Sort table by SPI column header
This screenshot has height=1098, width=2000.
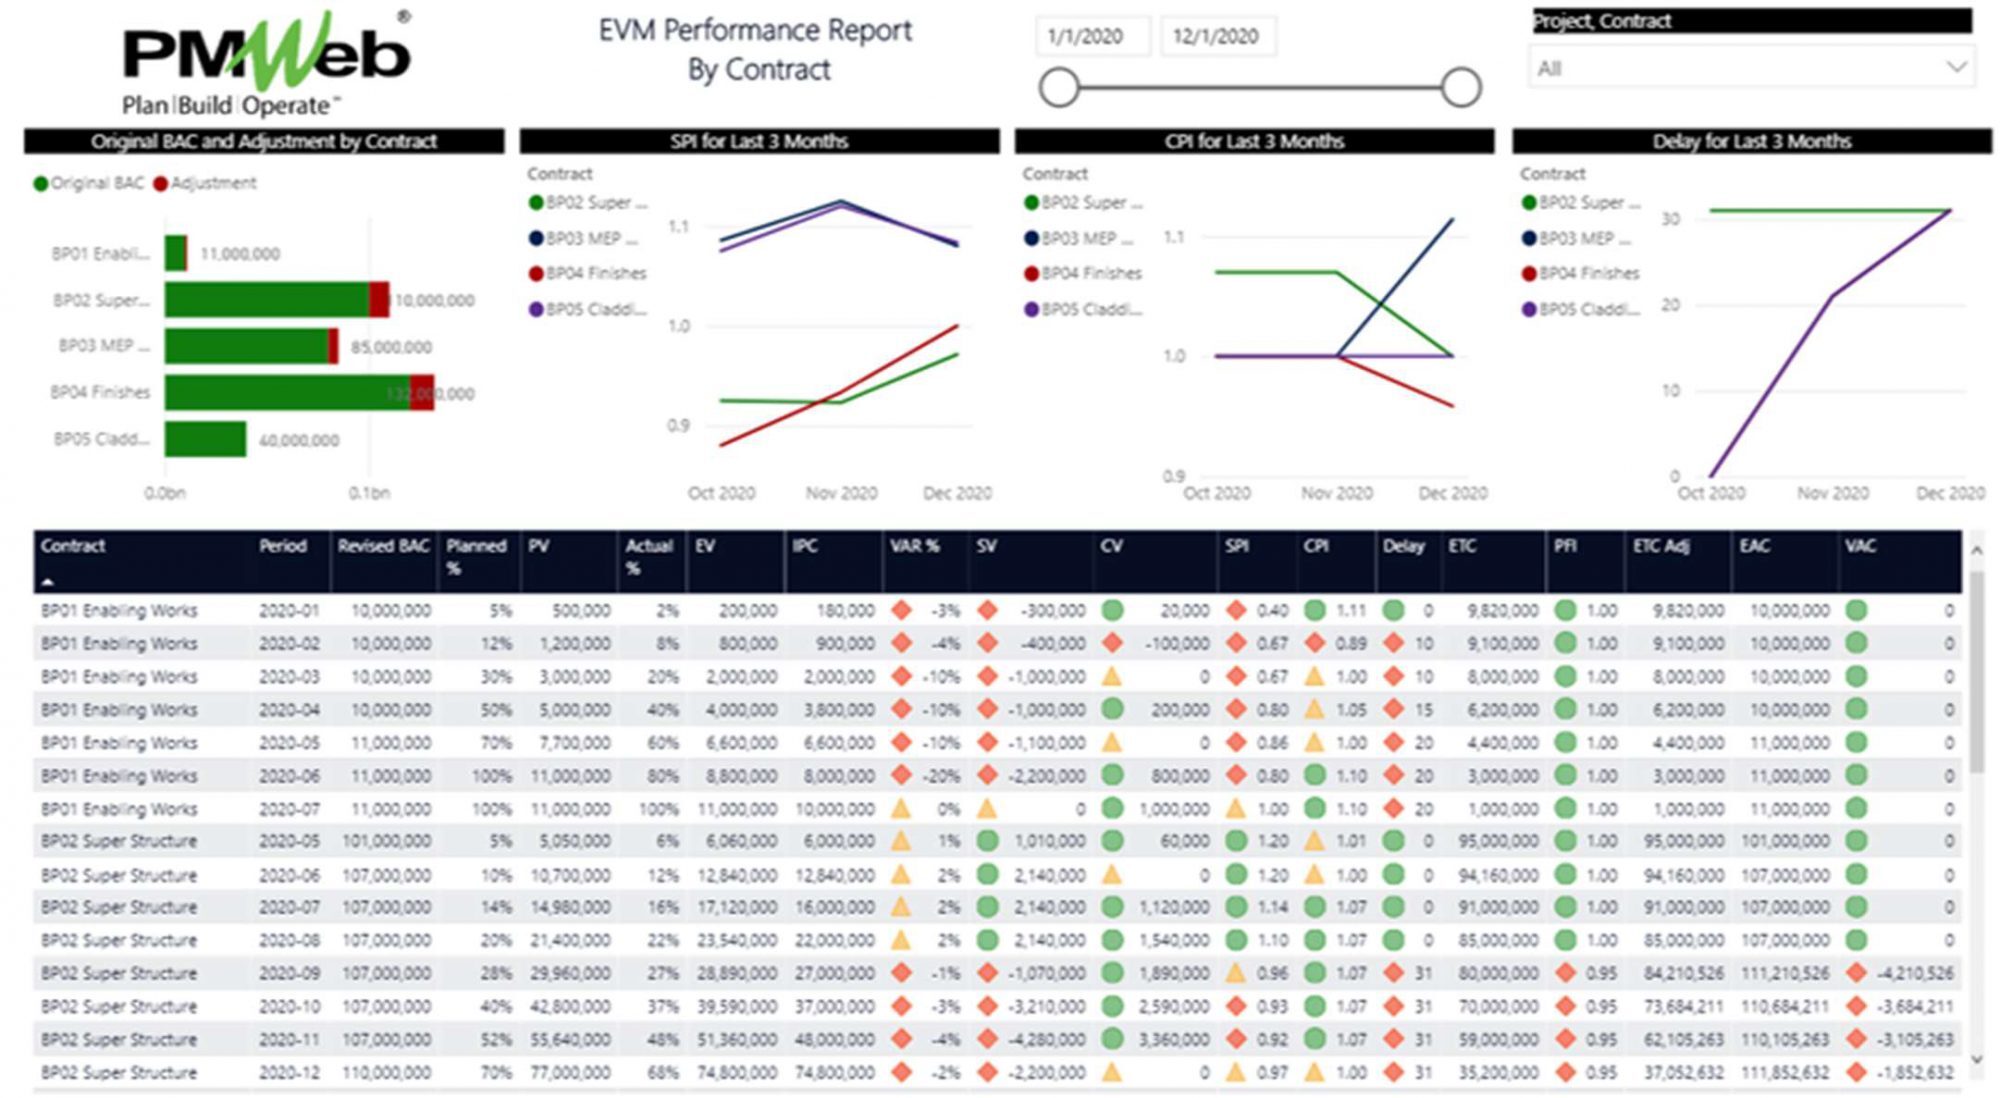coord(1237,546)
